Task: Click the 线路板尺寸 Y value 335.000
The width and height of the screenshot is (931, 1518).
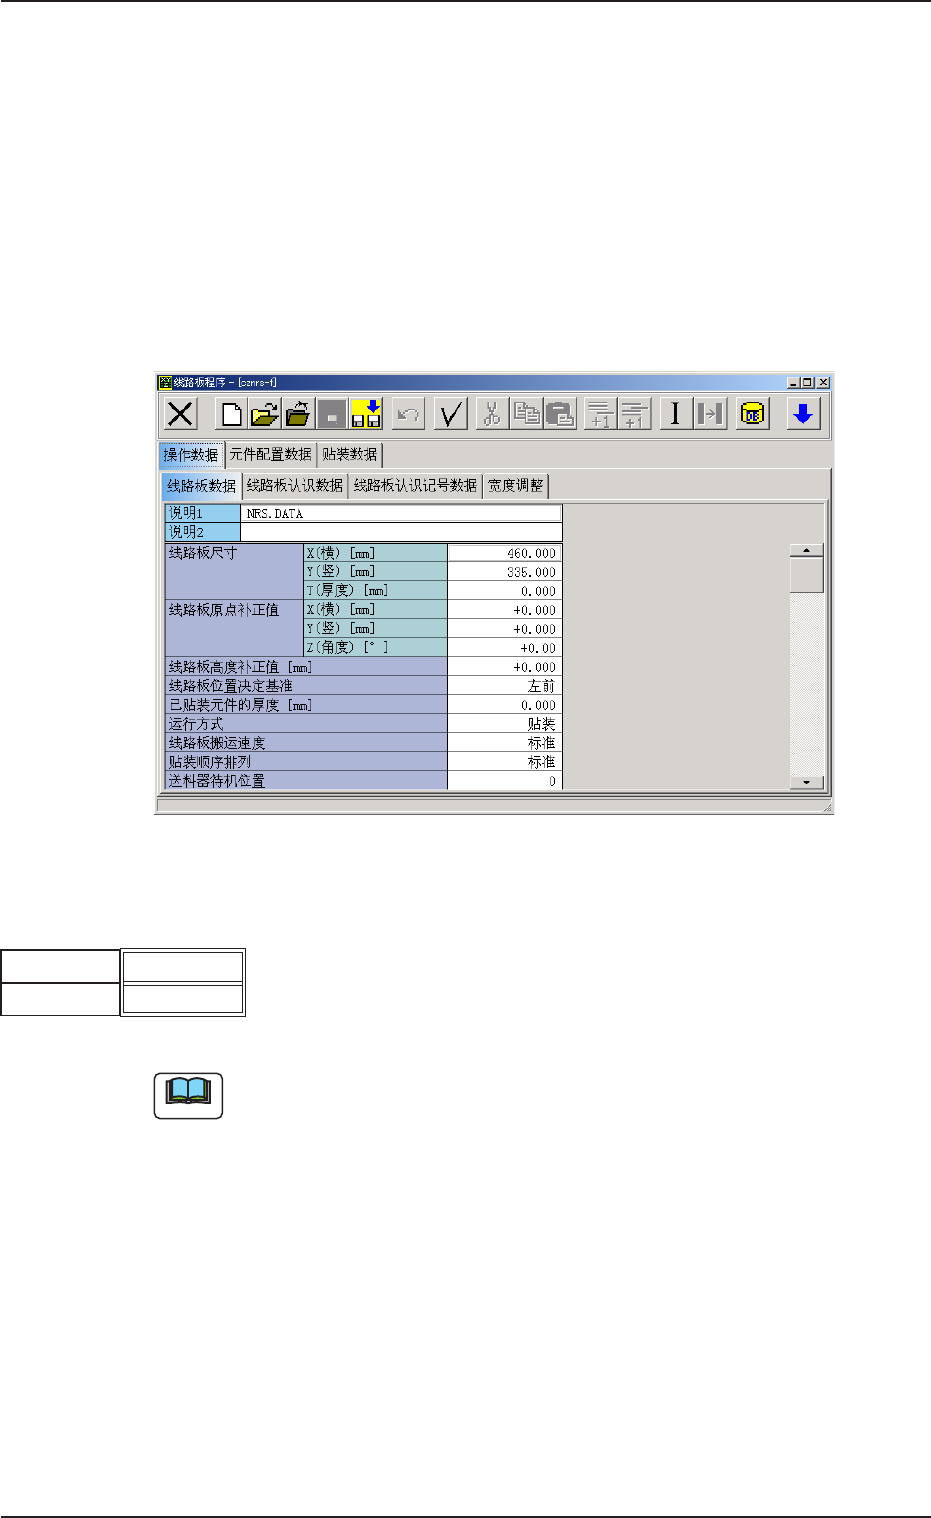Action: coord(504,572)
